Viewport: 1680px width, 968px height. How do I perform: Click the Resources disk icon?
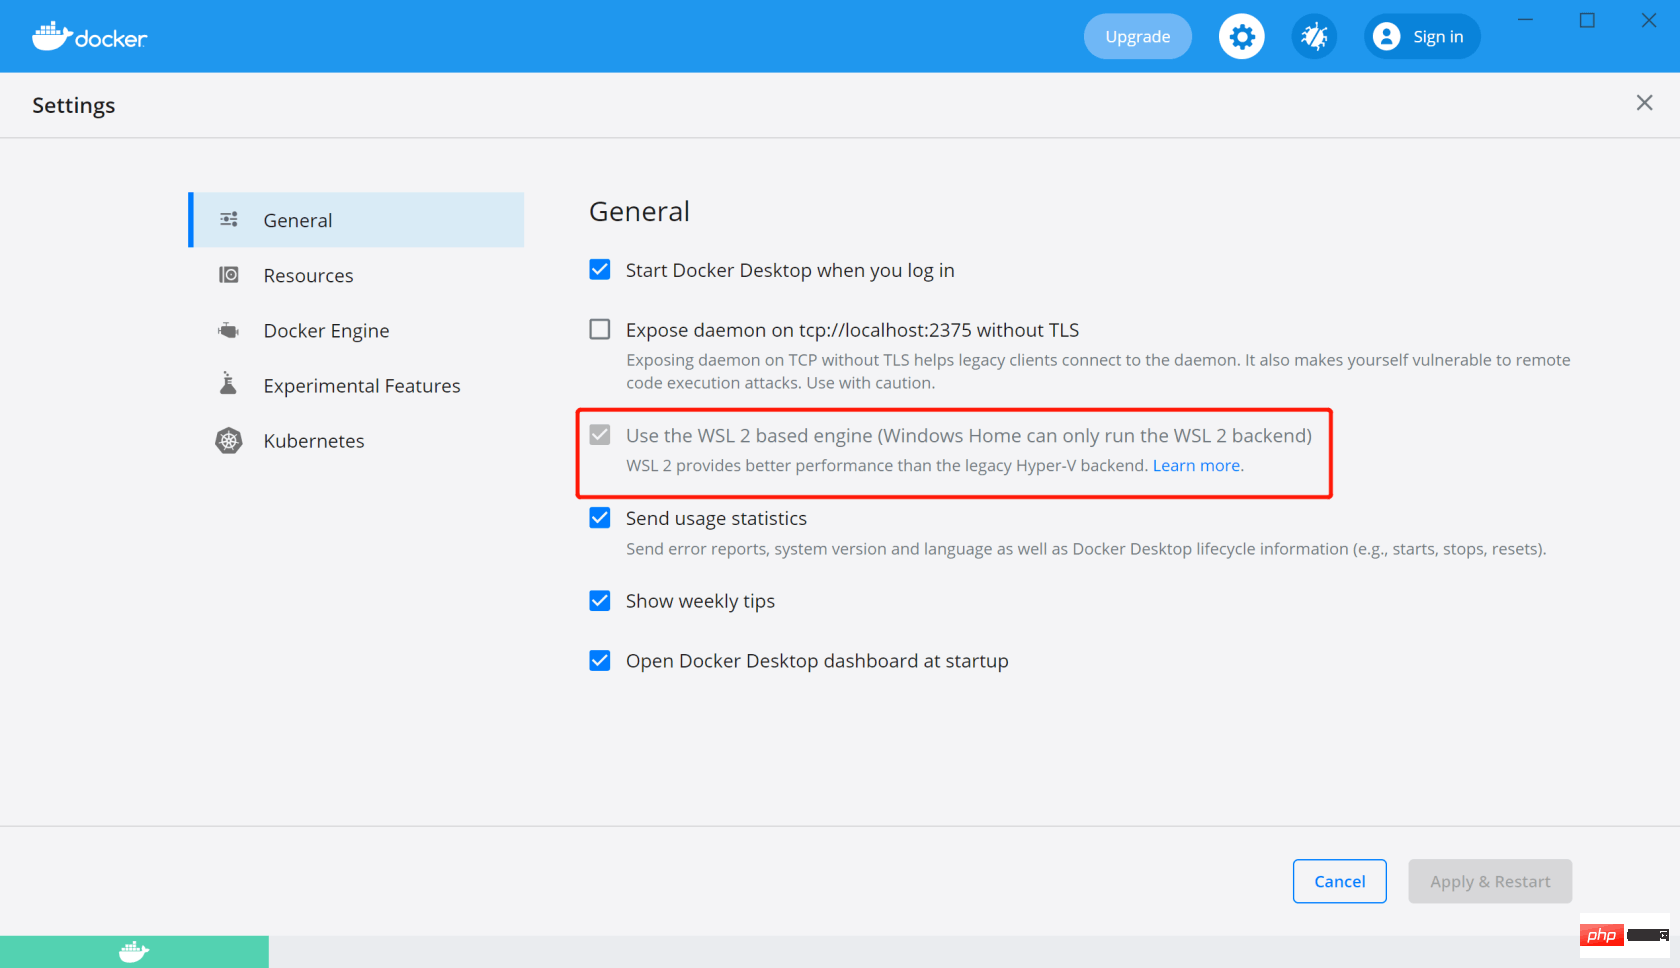229,274
